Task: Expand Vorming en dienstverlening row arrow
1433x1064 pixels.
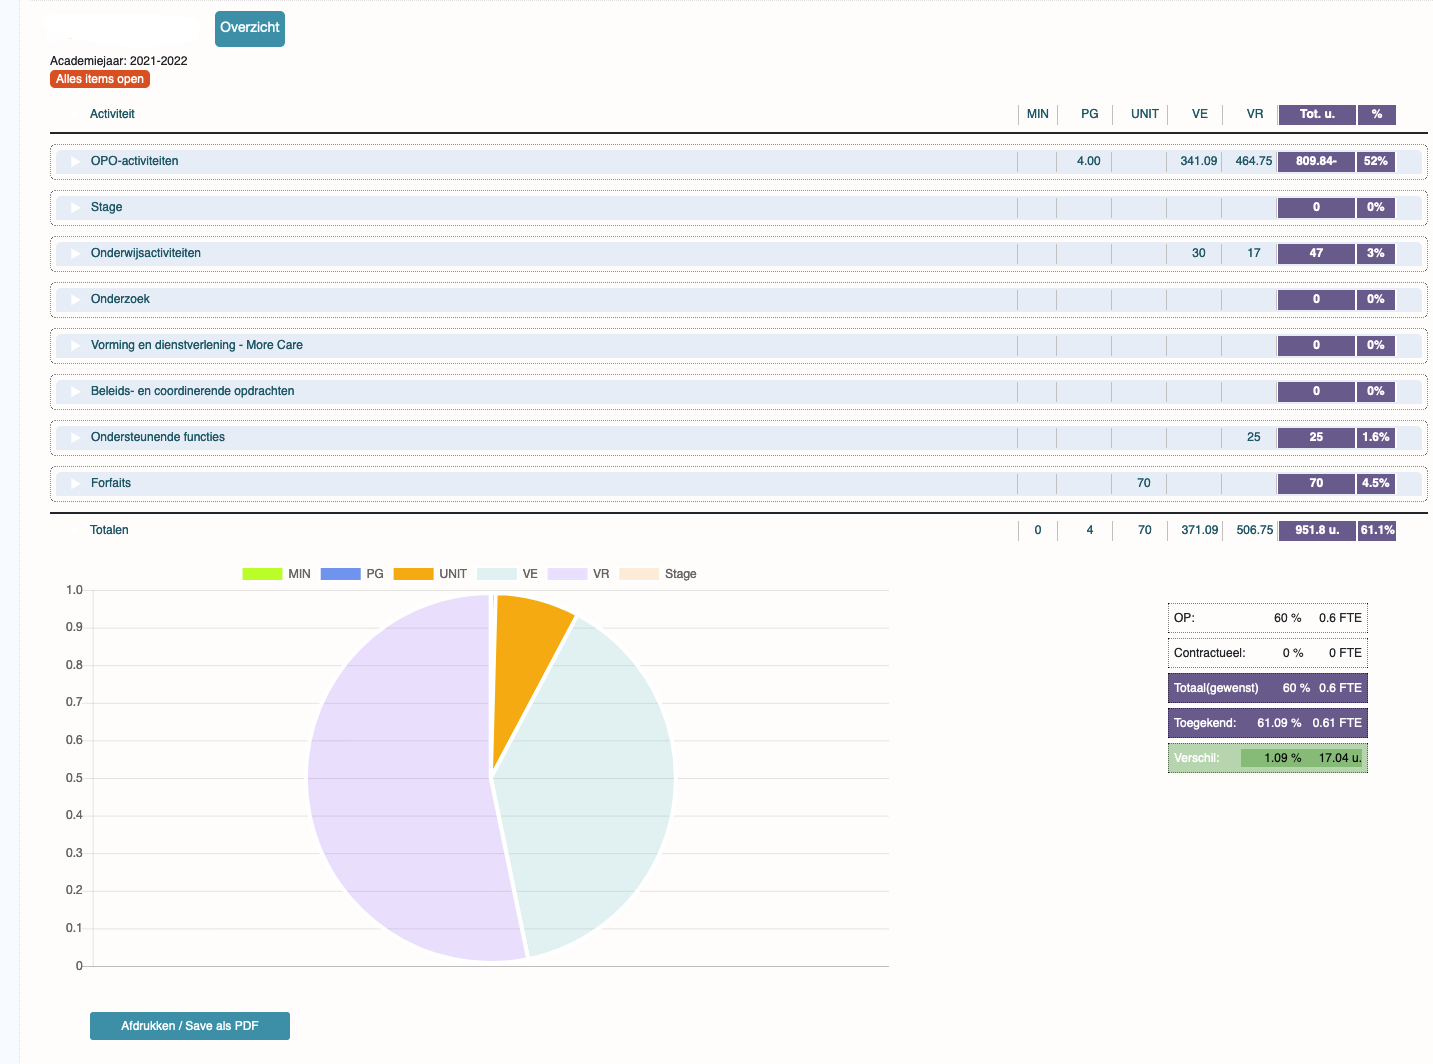Action: (75, 345)
